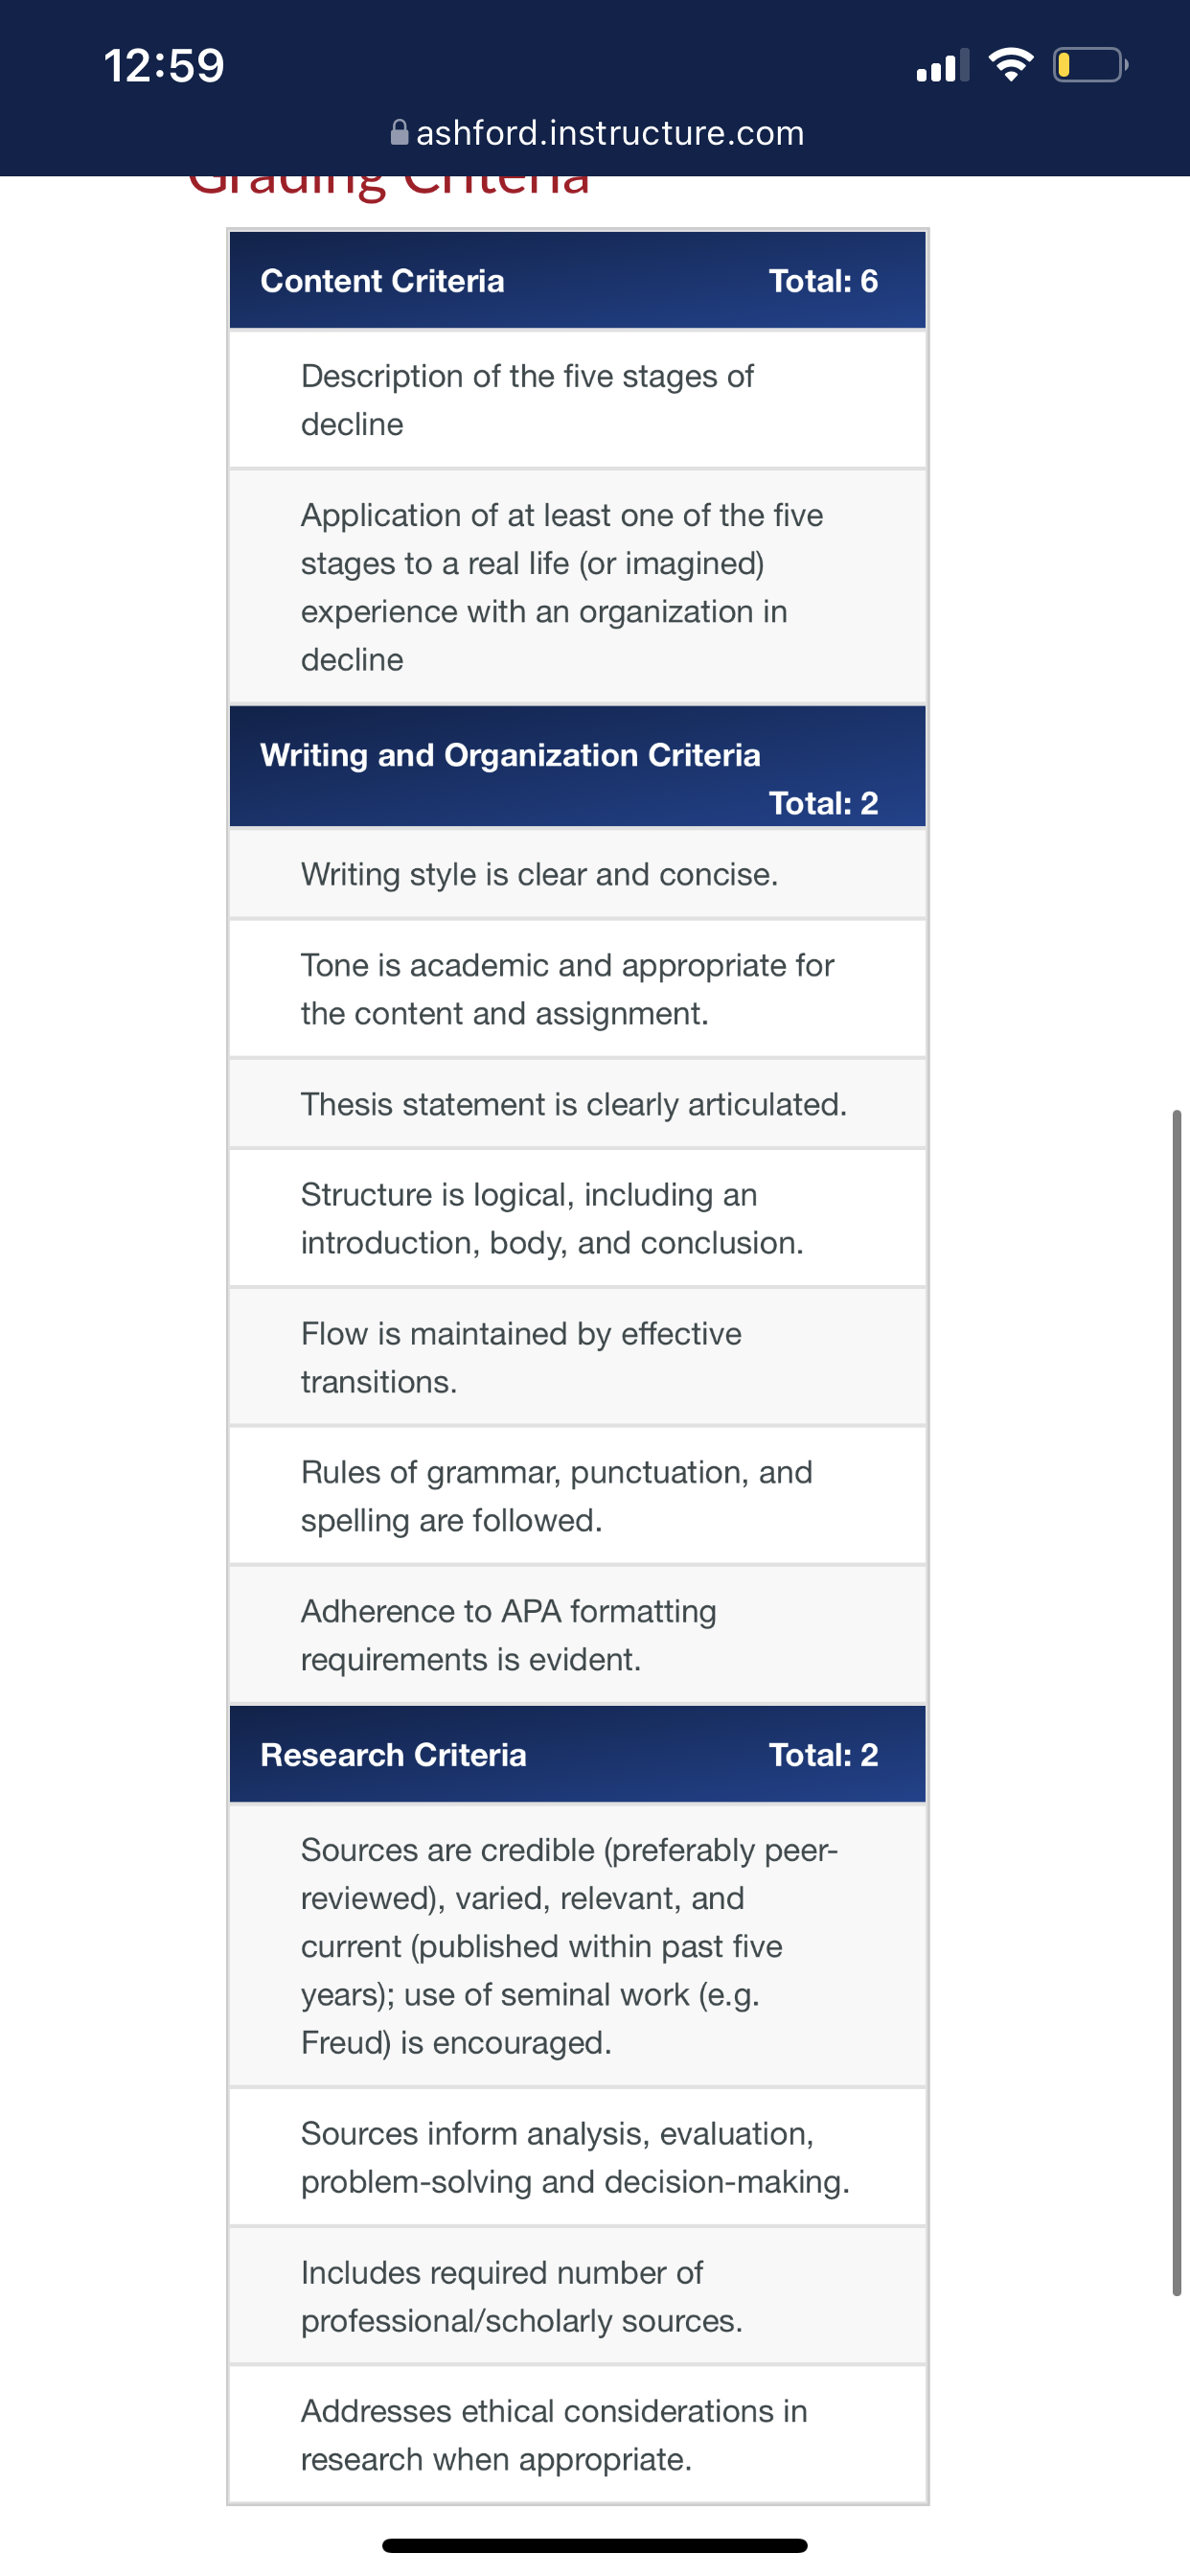Image resolution: width=1190 pixels, height=2576 pixels.
Task: Select the Research Criteria header row
Action: (x=578, y=1754)
